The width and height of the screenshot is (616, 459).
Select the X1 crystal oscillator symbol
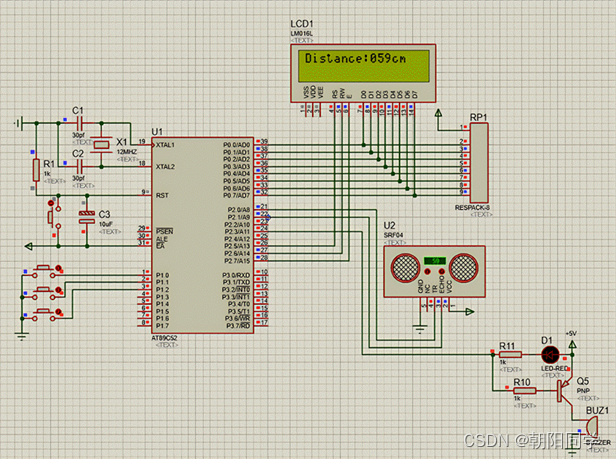point(101,145)
